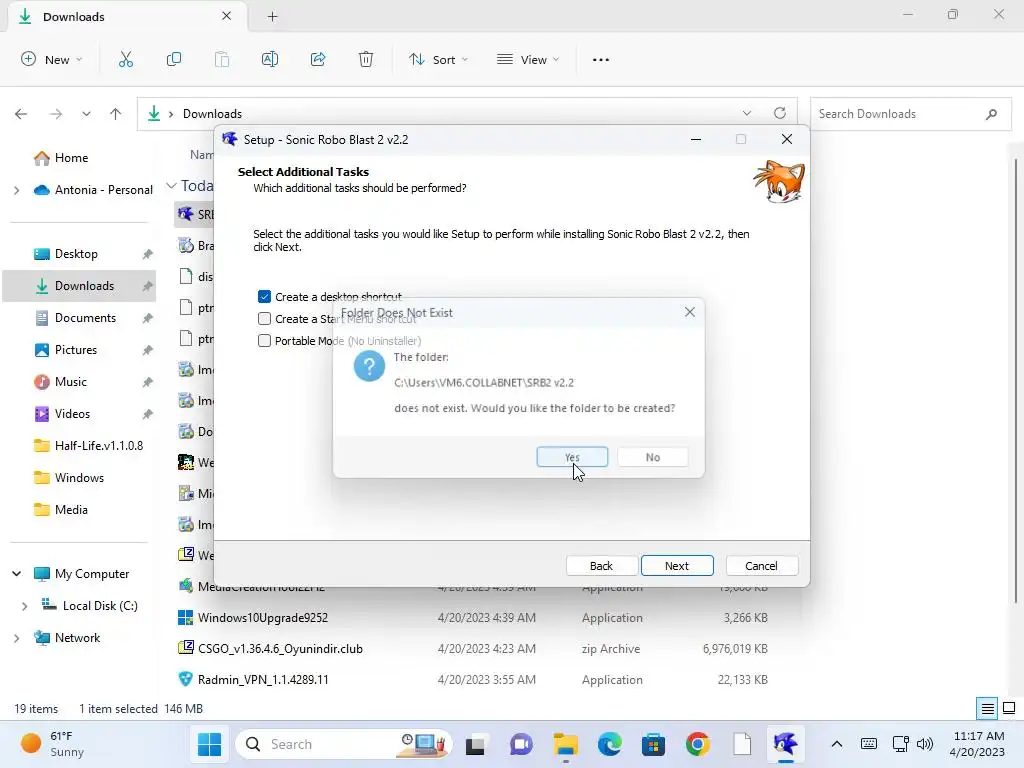Click the Paste clipboard icon

(222, 59)
